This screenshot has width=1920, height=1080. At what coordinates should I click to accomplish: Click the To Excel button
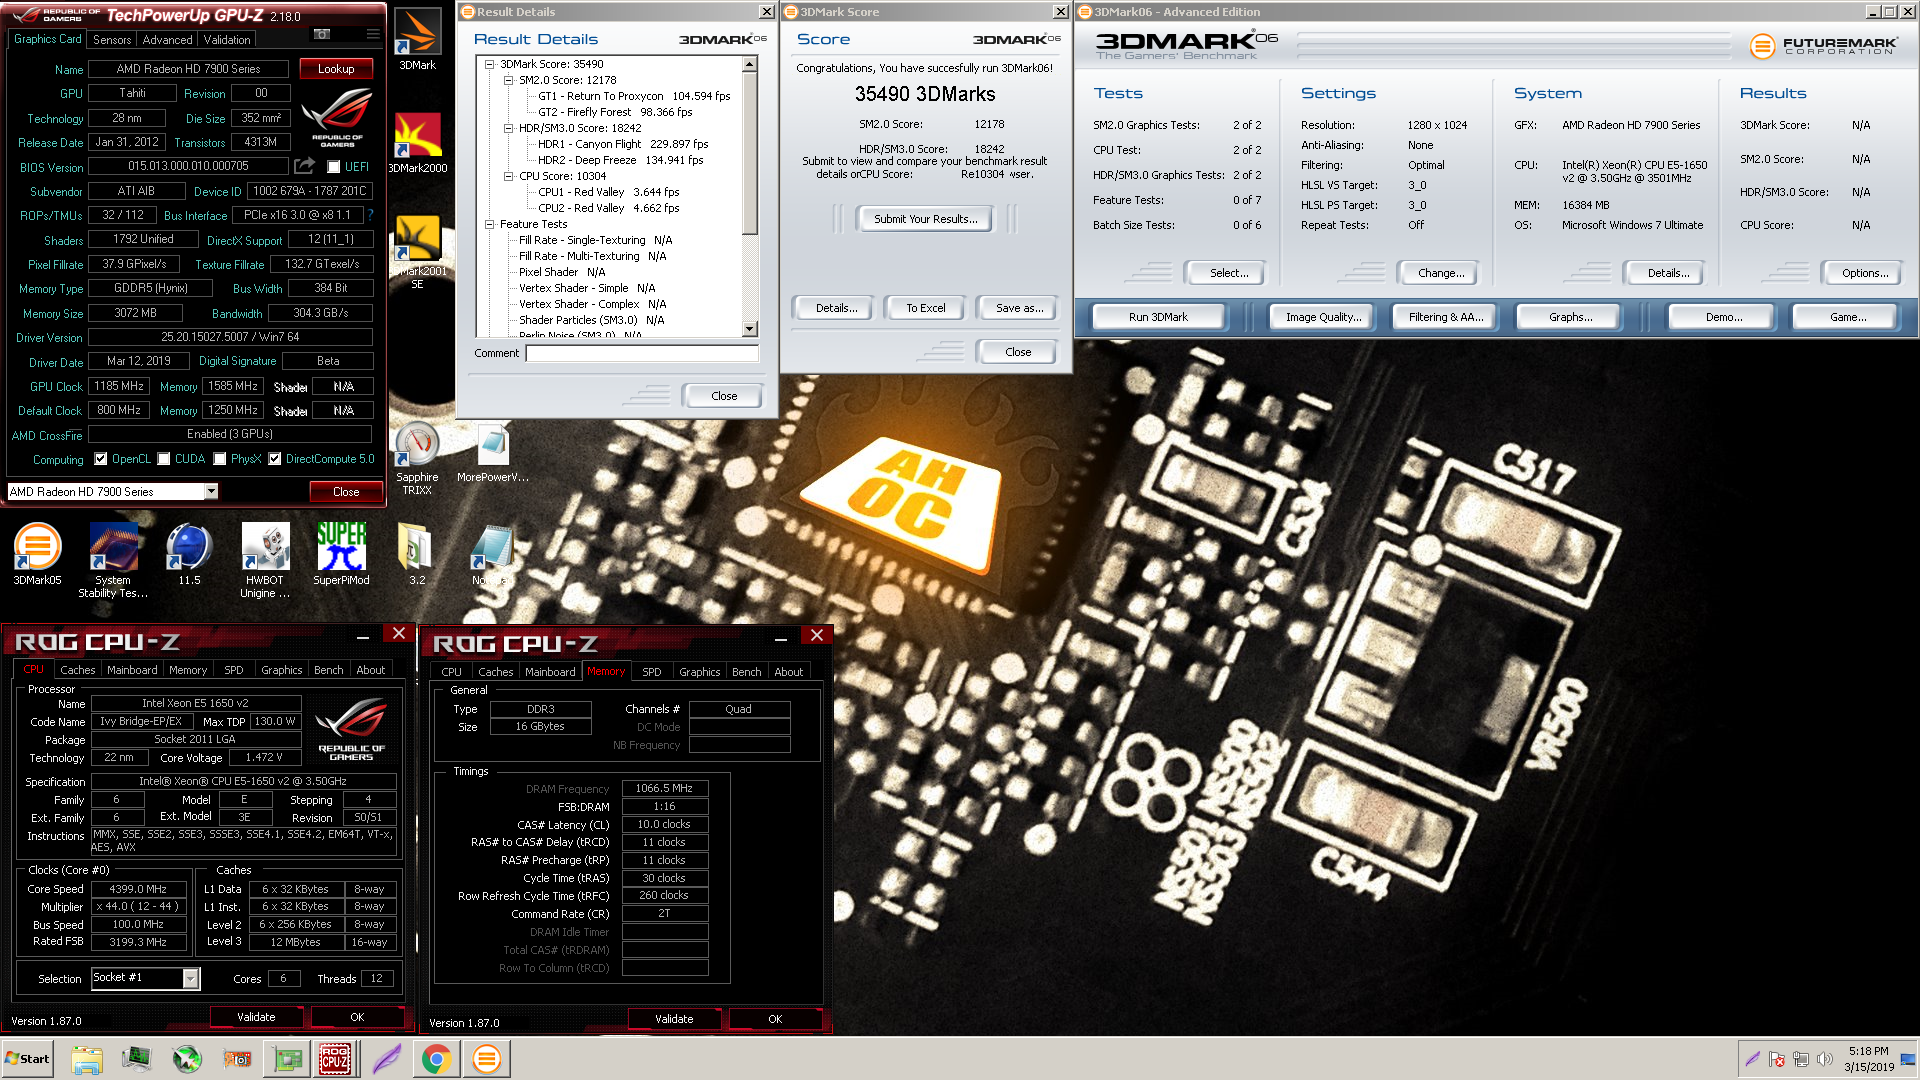pyautogui.click(x=925, y=308)
